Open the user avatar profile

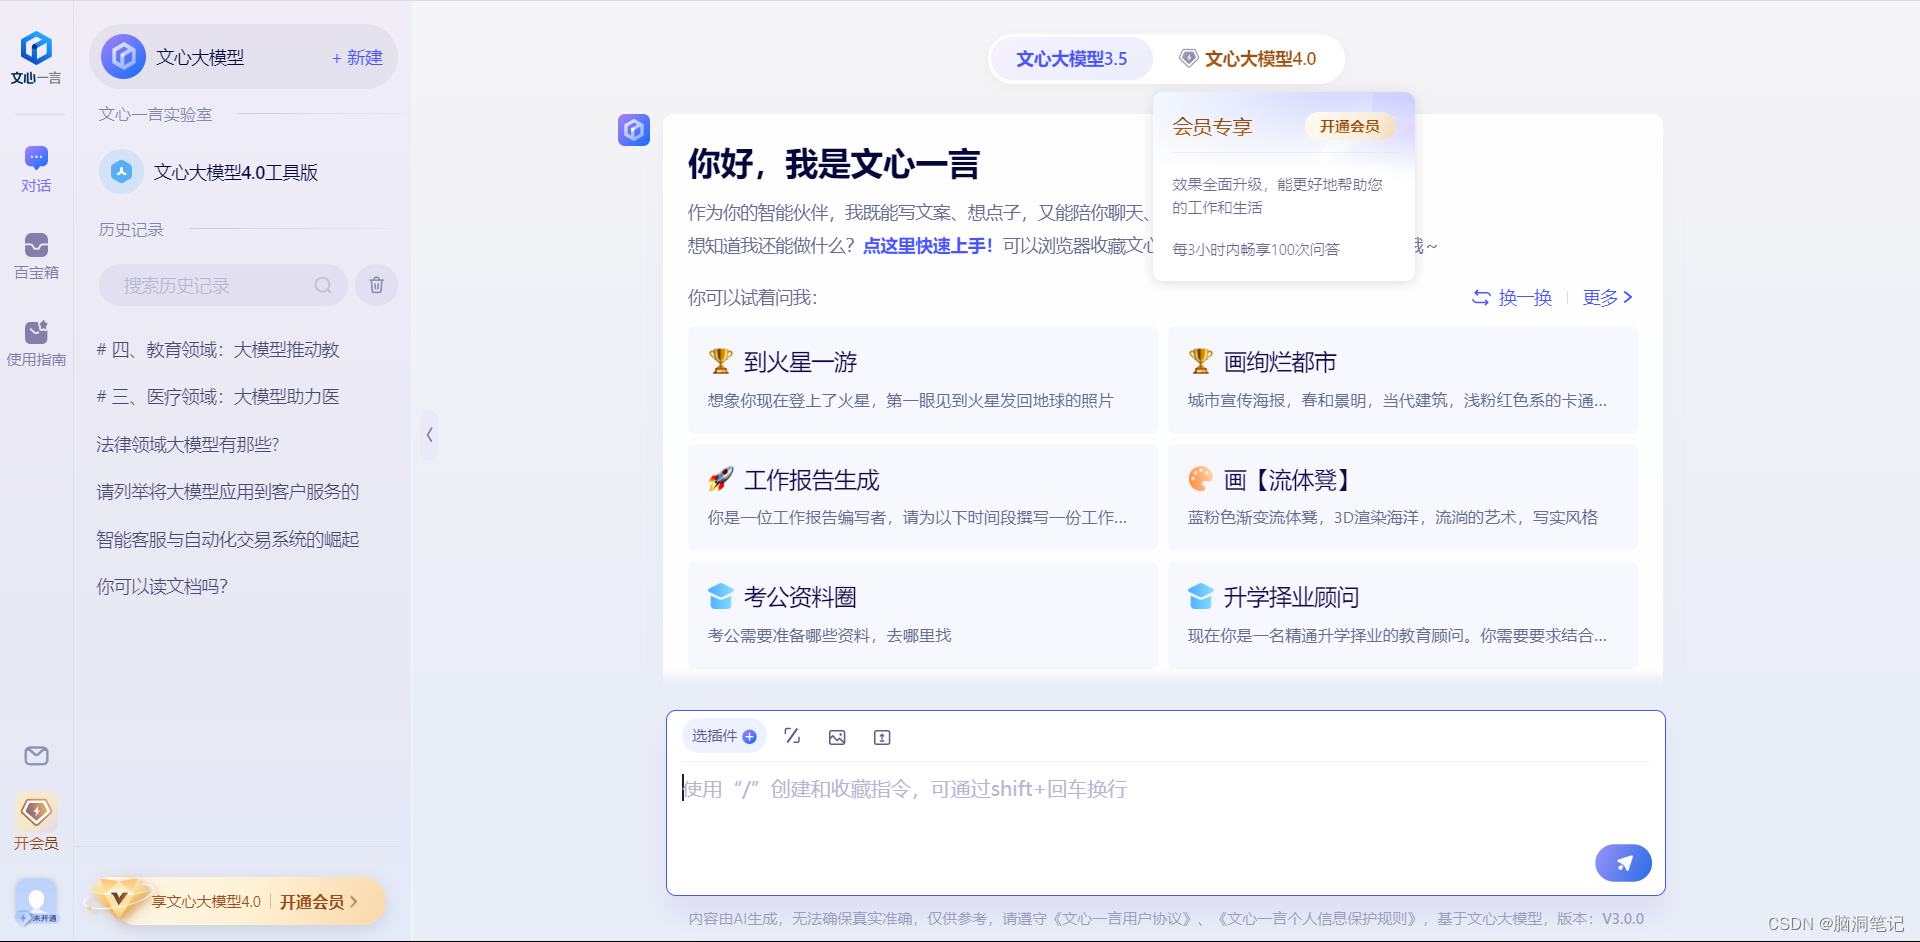pyautogui.click(x=36, y=902)
